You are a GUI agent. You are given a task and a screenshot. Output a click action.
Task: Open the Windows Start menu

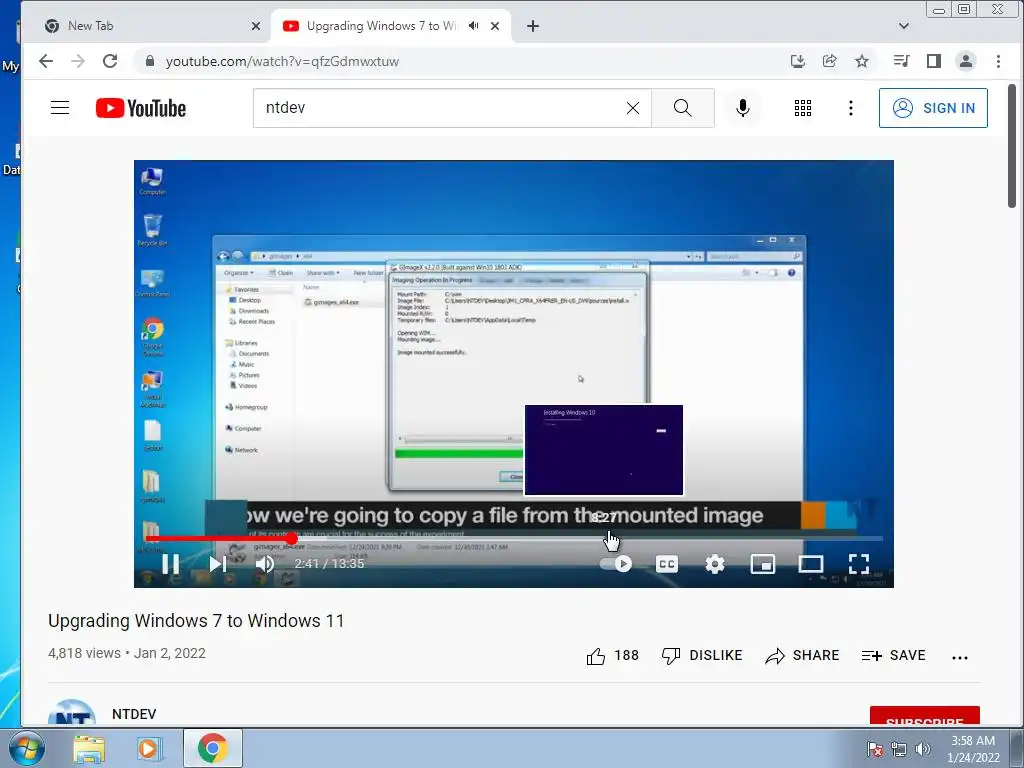tap(26, 748)
